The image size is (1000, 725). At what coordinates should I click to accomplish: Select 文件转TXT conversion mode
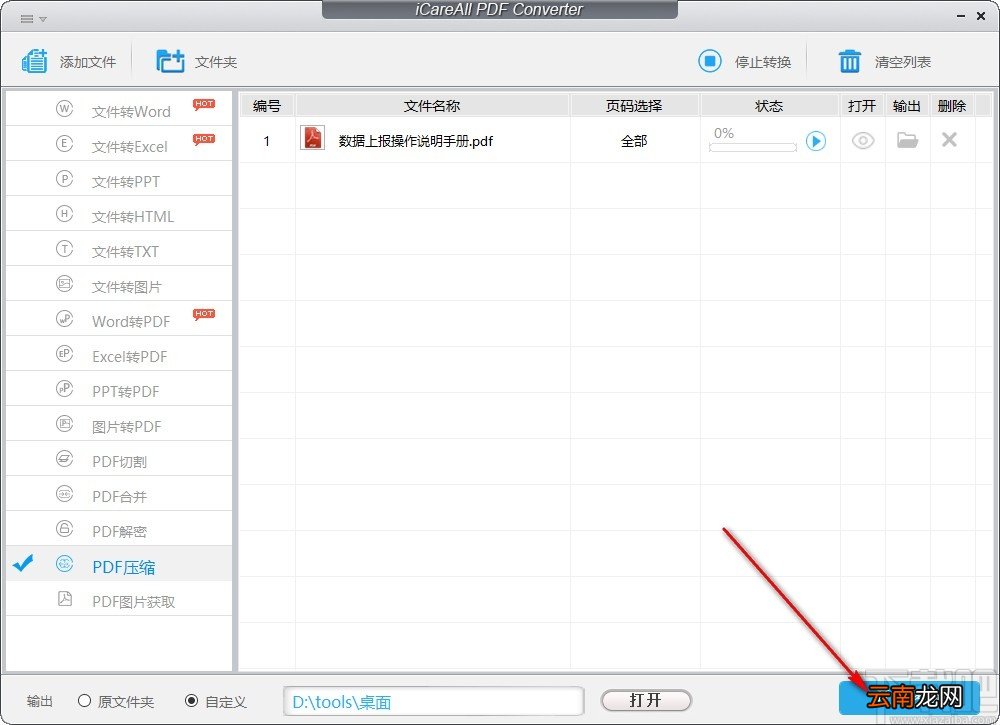[x=119, y=249]
